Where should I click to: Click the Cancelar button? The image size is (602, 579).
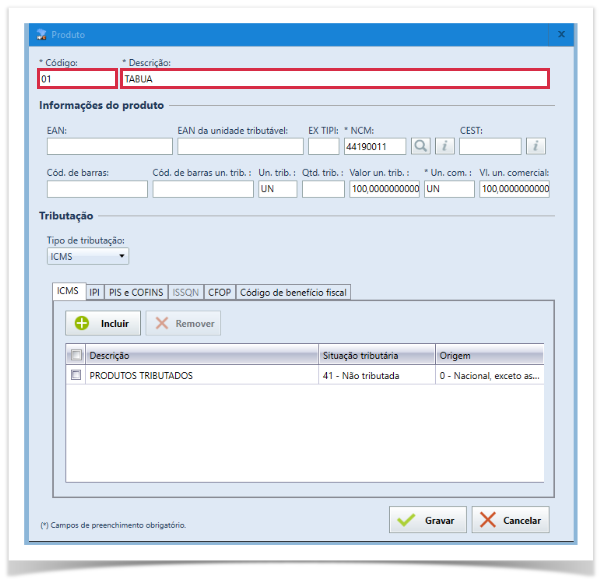click(511, 520)
